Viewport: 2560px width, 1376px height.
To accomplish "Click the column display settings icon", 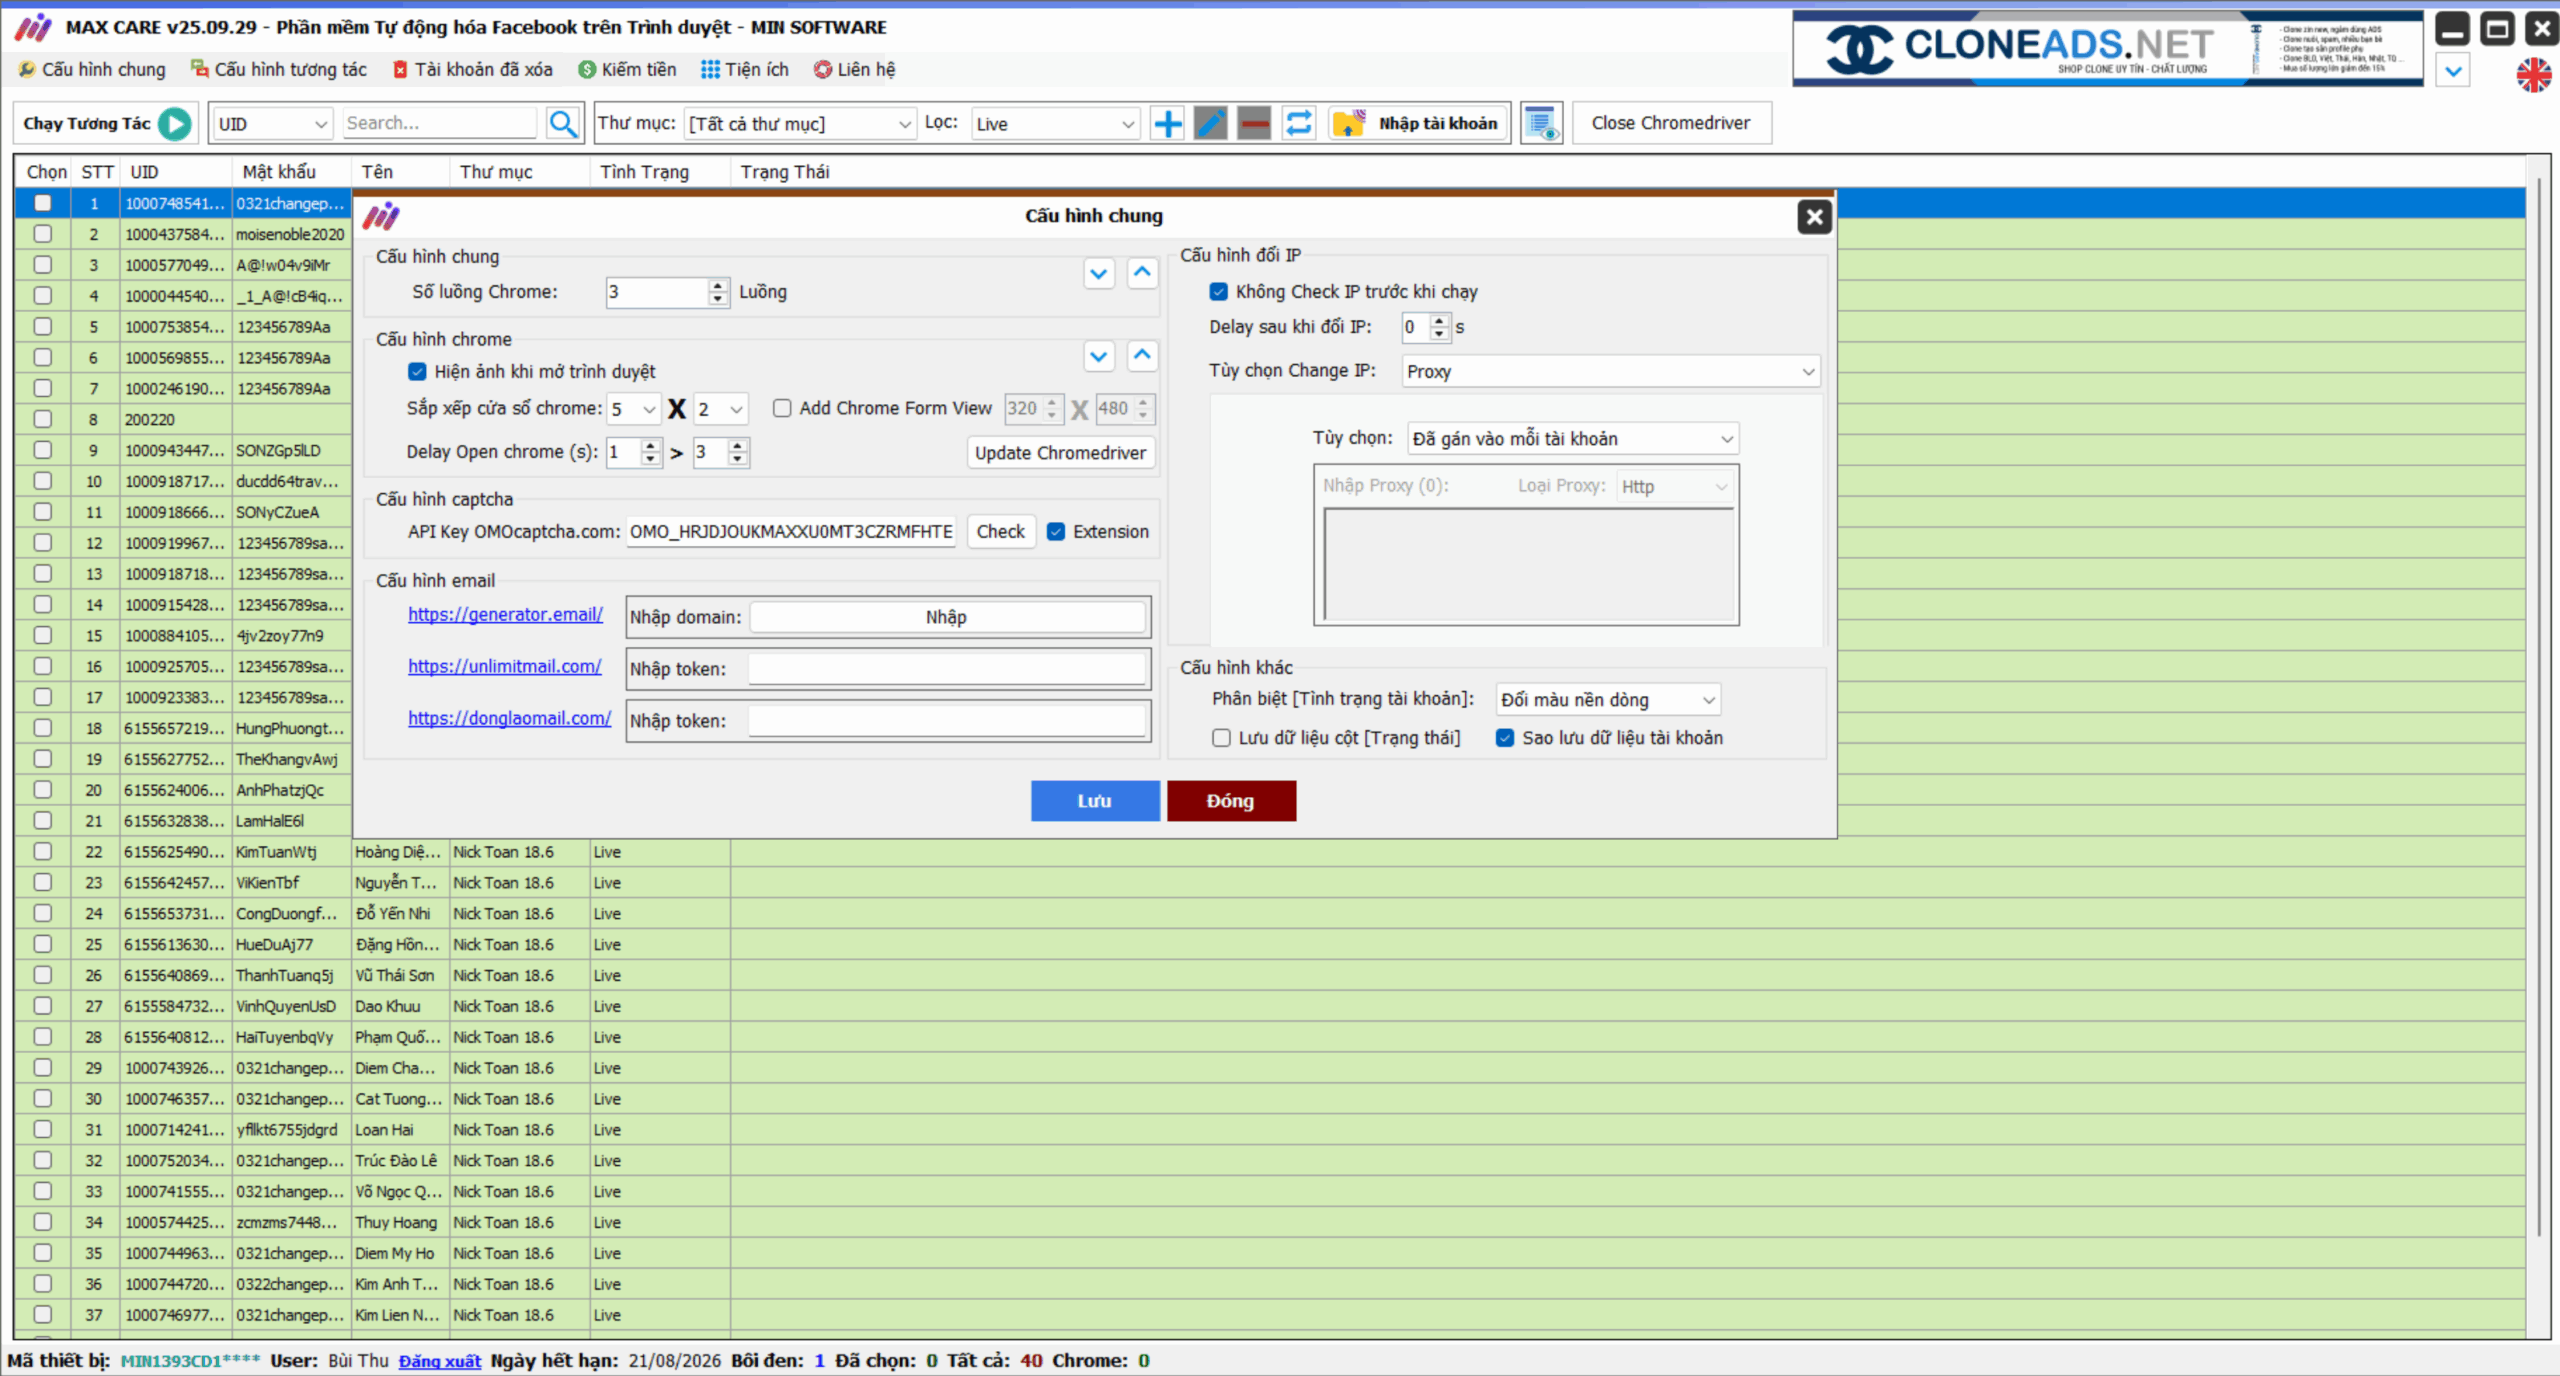I will 1541,123.
